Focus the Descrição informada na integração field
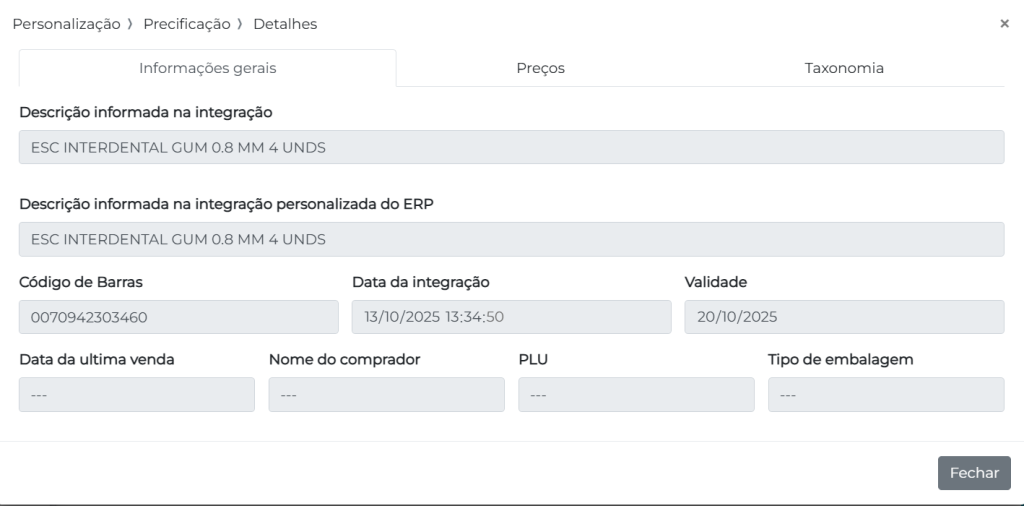This screenshot has width=1024, height=506. point(511,147)
